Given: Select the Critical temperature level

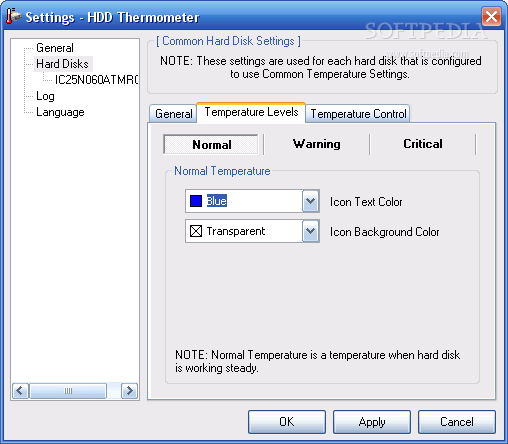Looking at the screenshot, I should 423,144.
